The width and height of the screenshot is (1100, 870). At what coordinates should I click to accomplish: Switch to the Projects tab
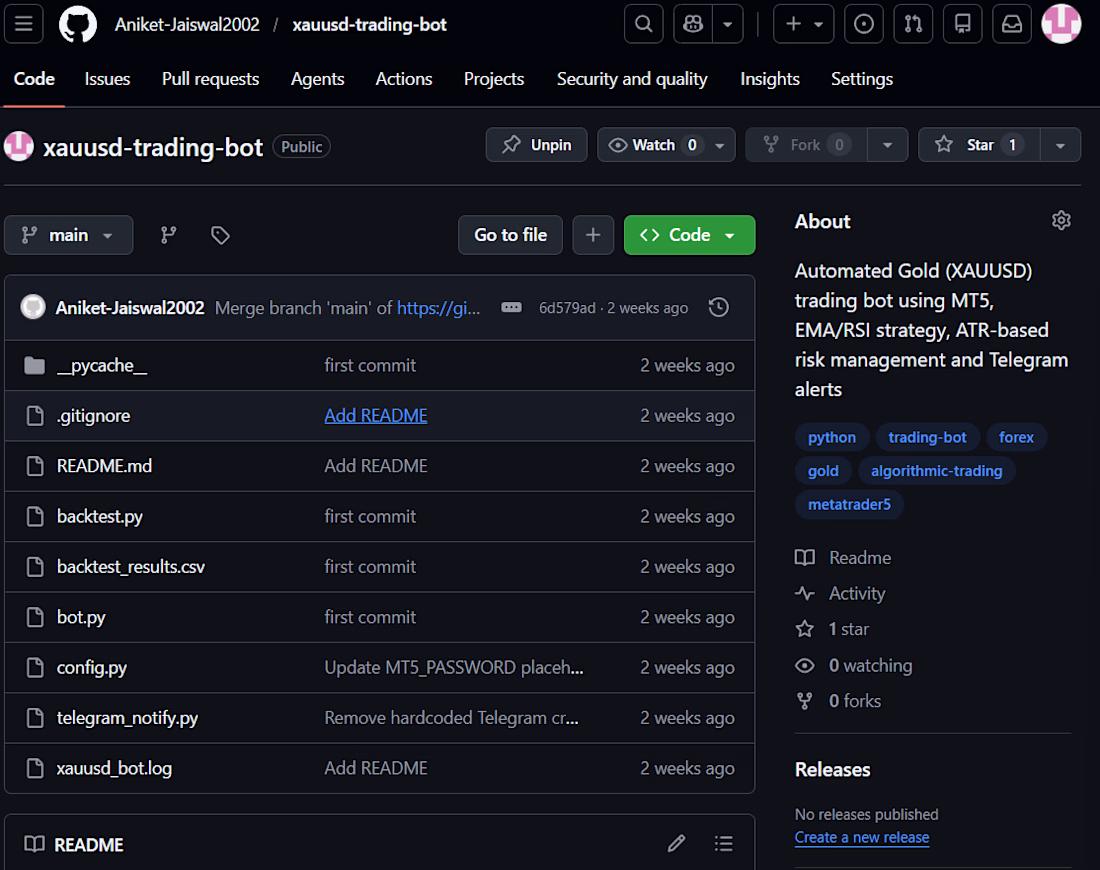point(494,79)
